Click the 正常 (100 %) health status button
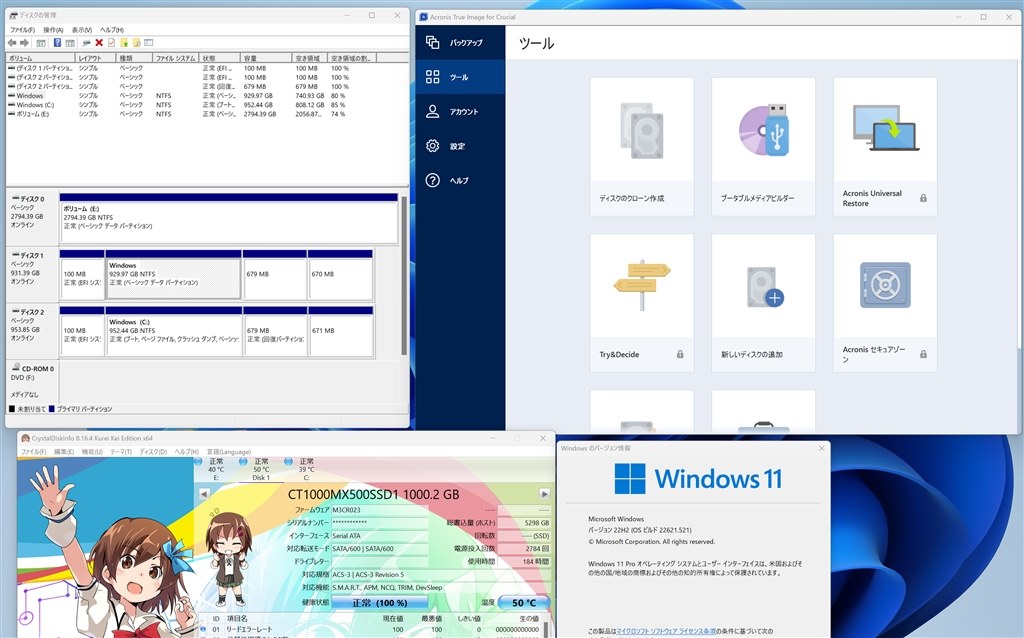Image resolution: width=1024 pixels, height=638 pixels. point(379,603)
